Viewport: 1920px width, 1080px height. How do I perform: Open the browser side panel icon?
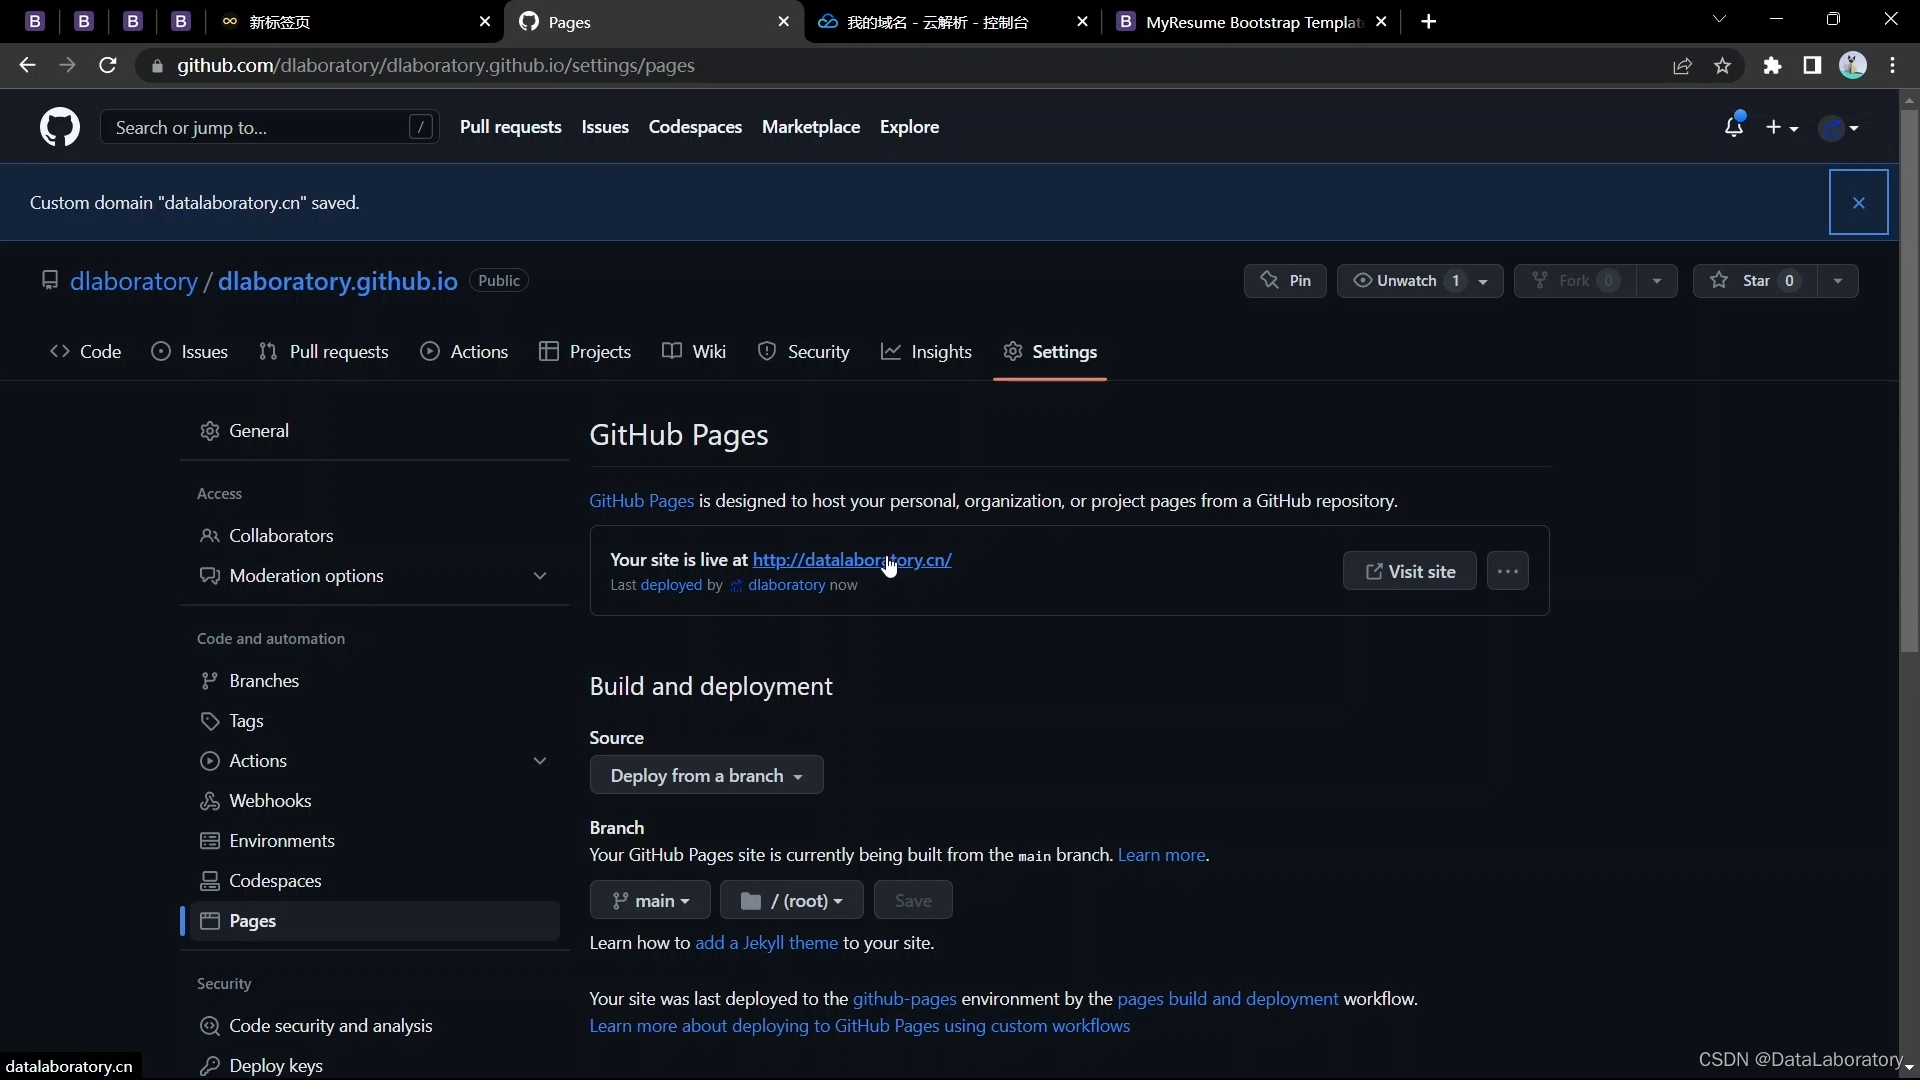1812,65
